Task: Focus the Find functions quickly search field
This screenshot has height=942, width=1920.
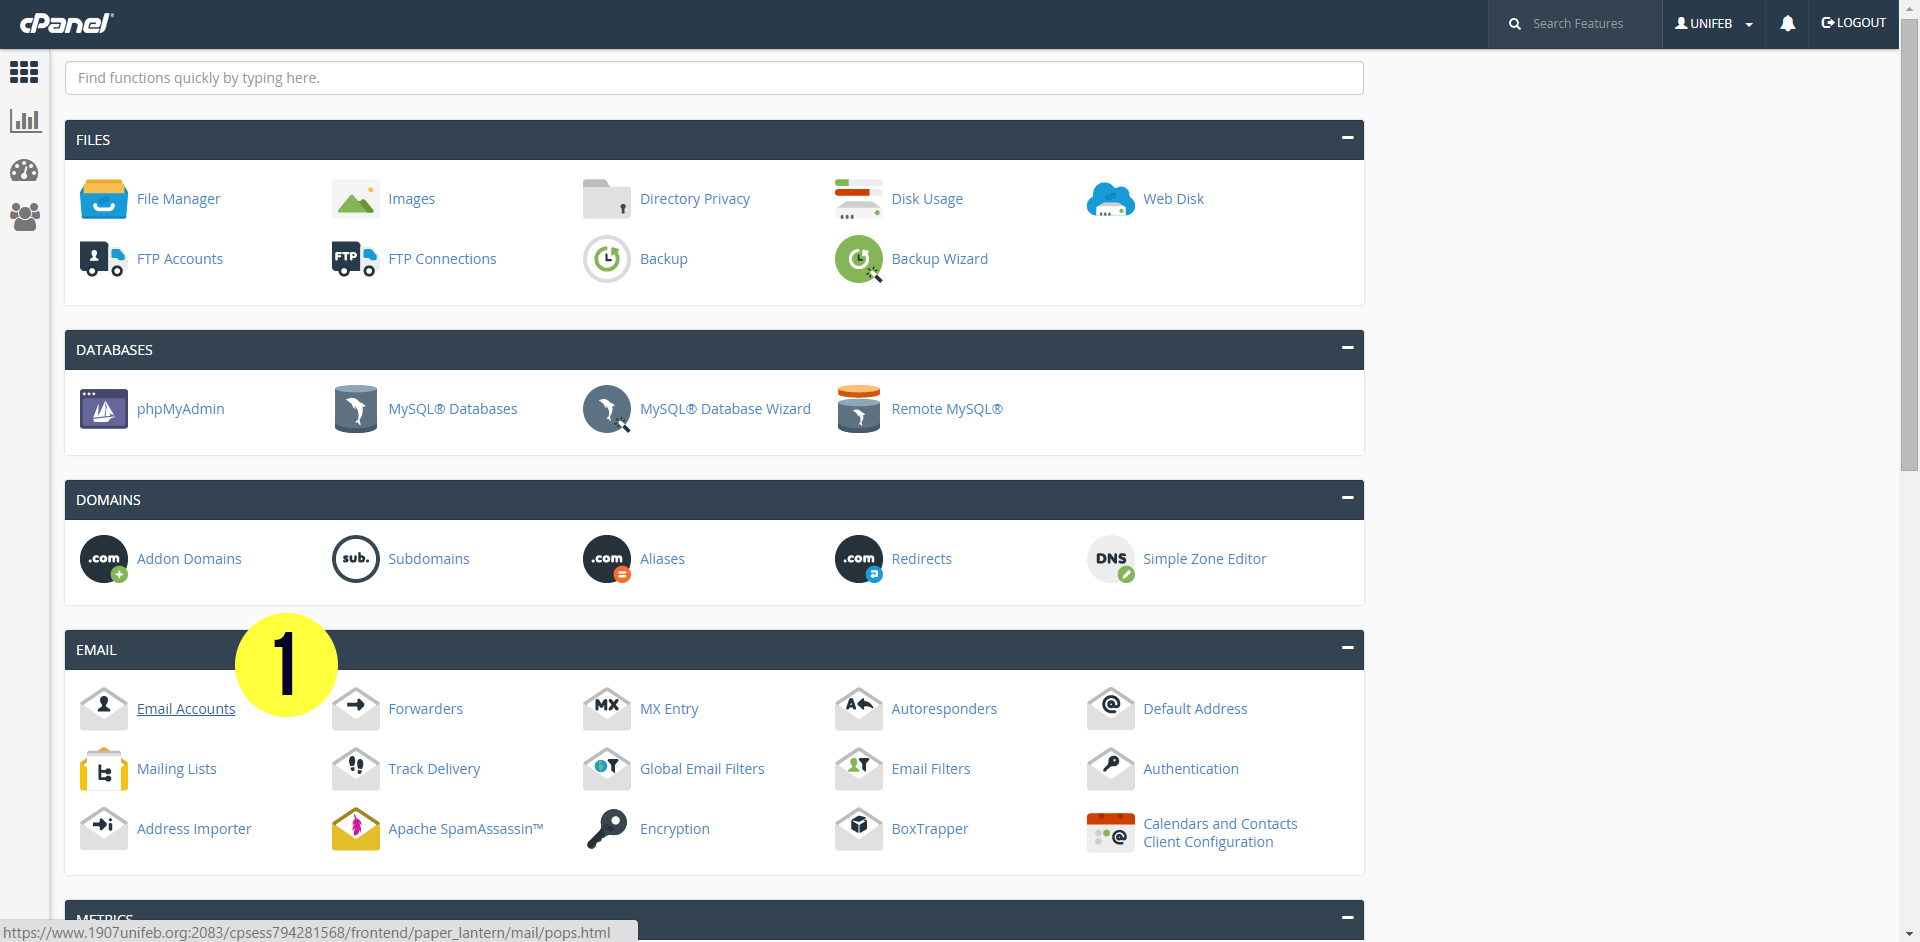Action: tap(713, 78)
